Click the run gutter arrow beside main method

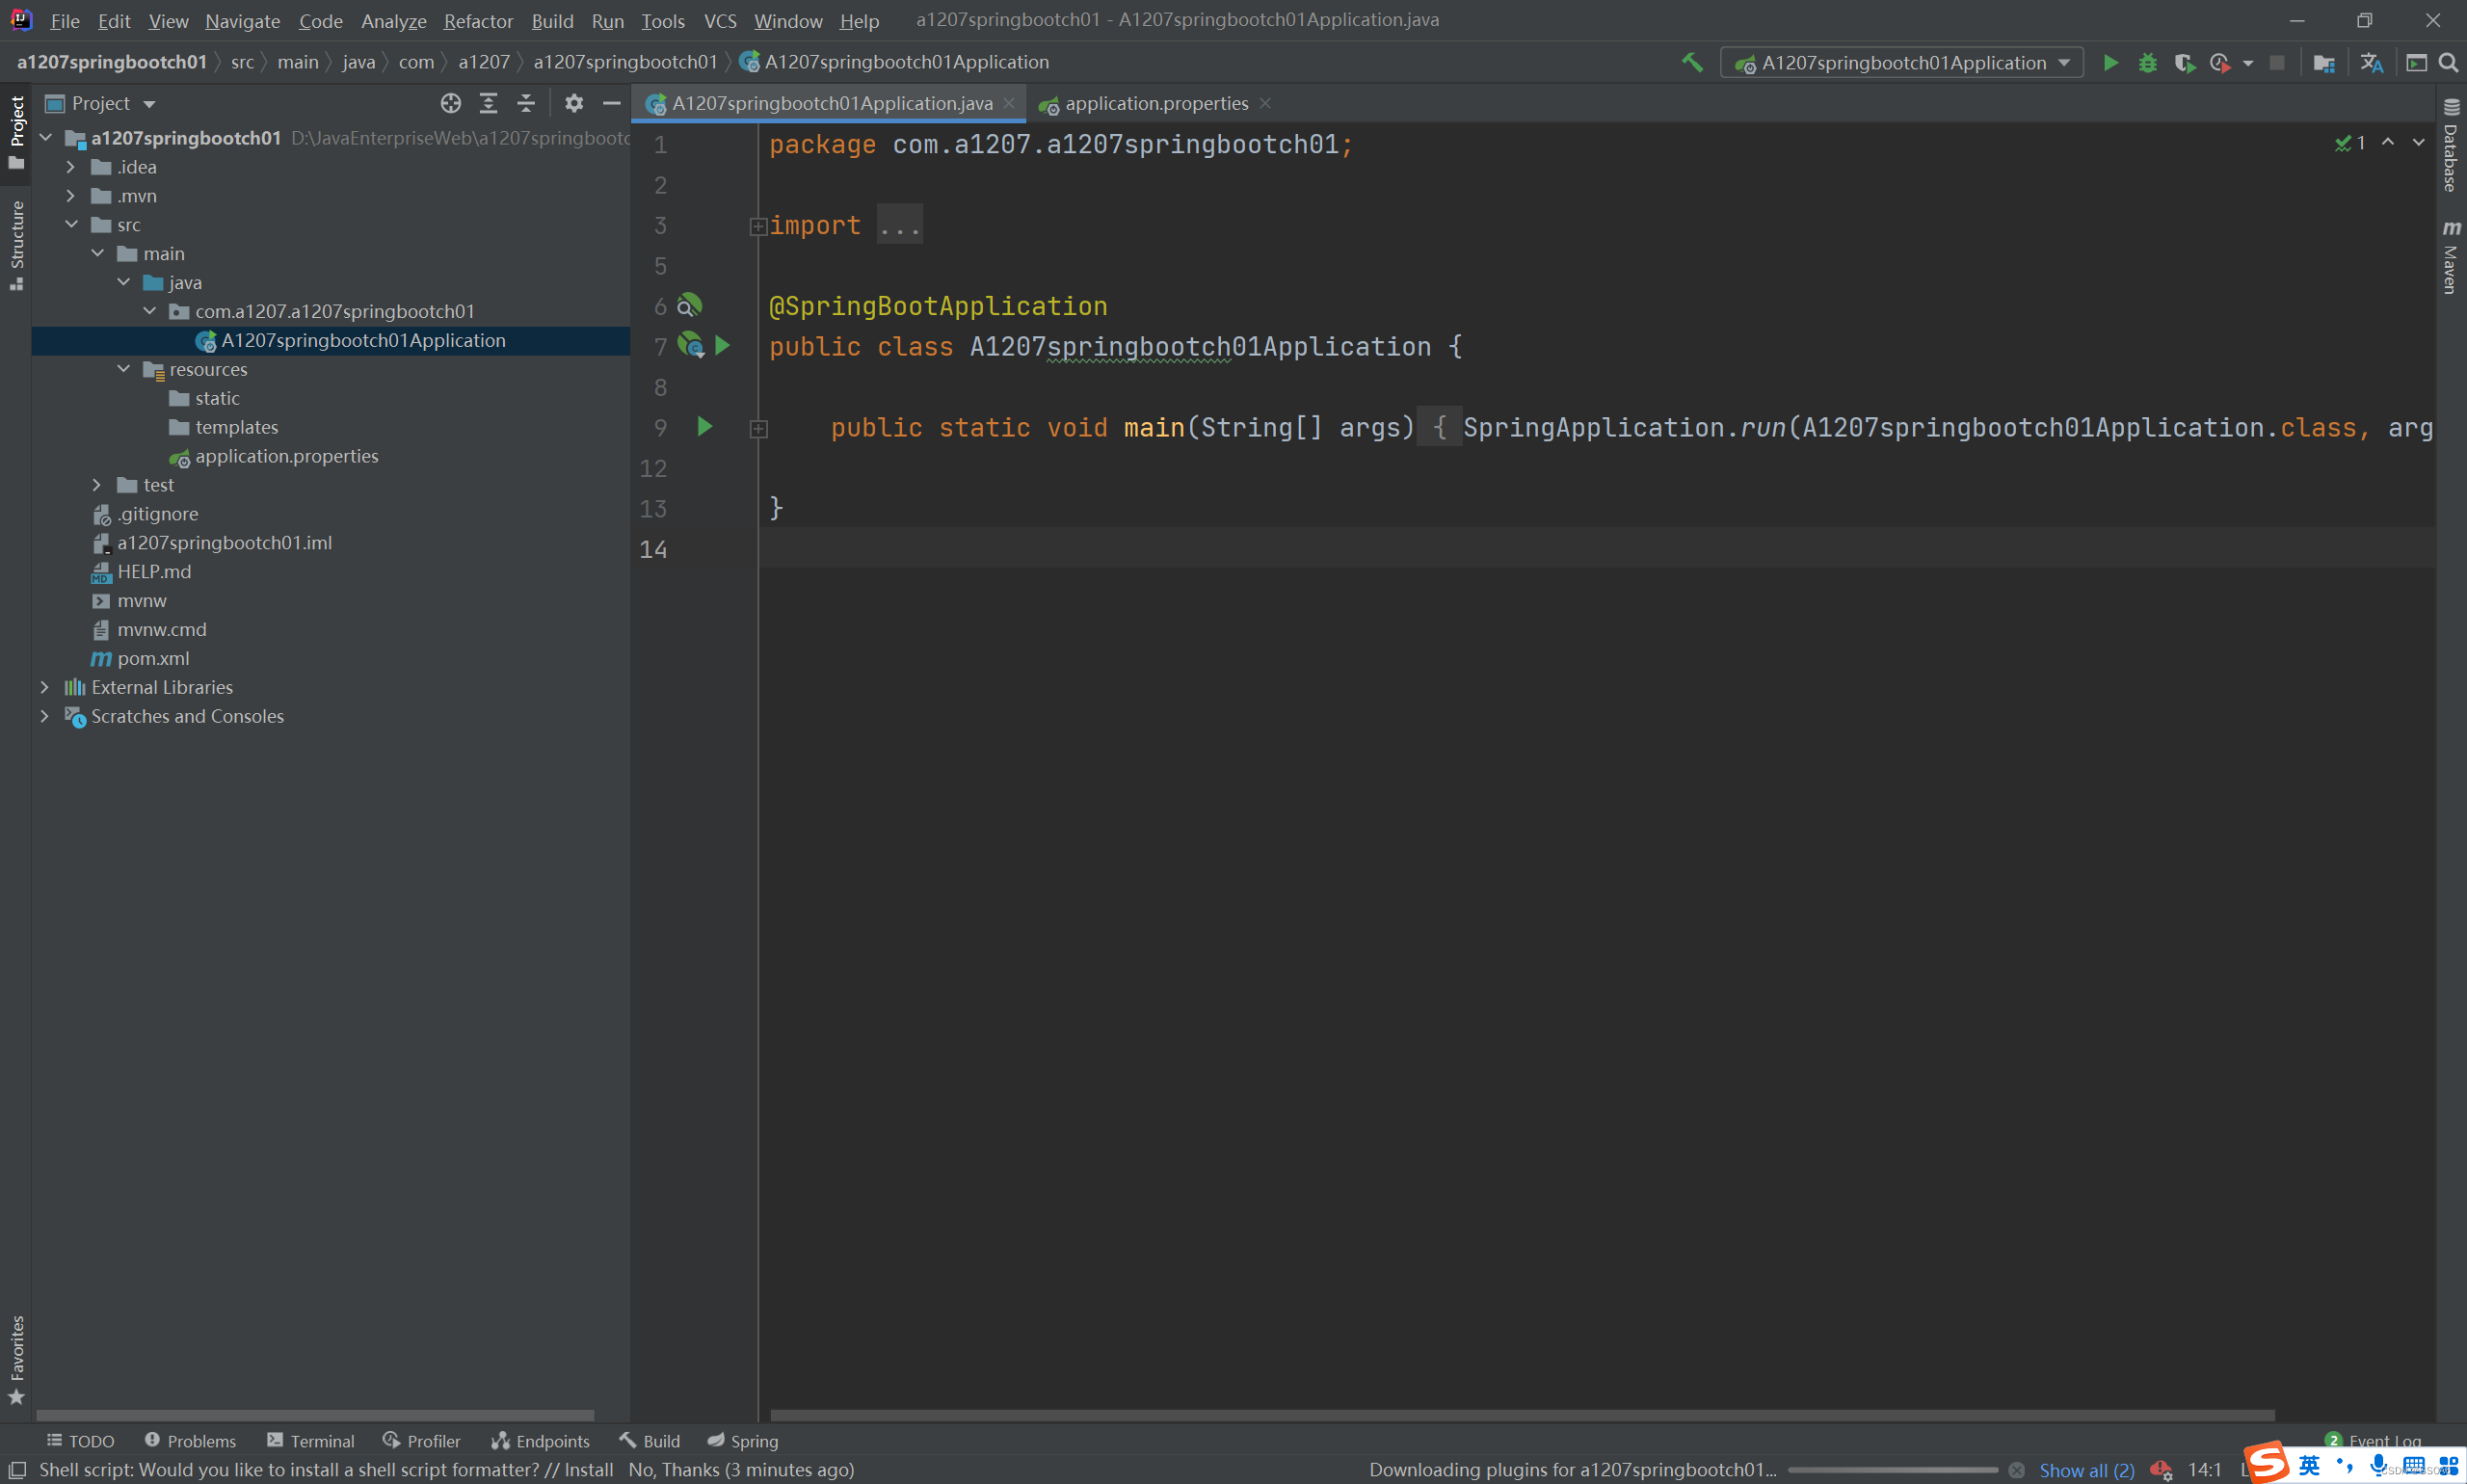[704, 427]
